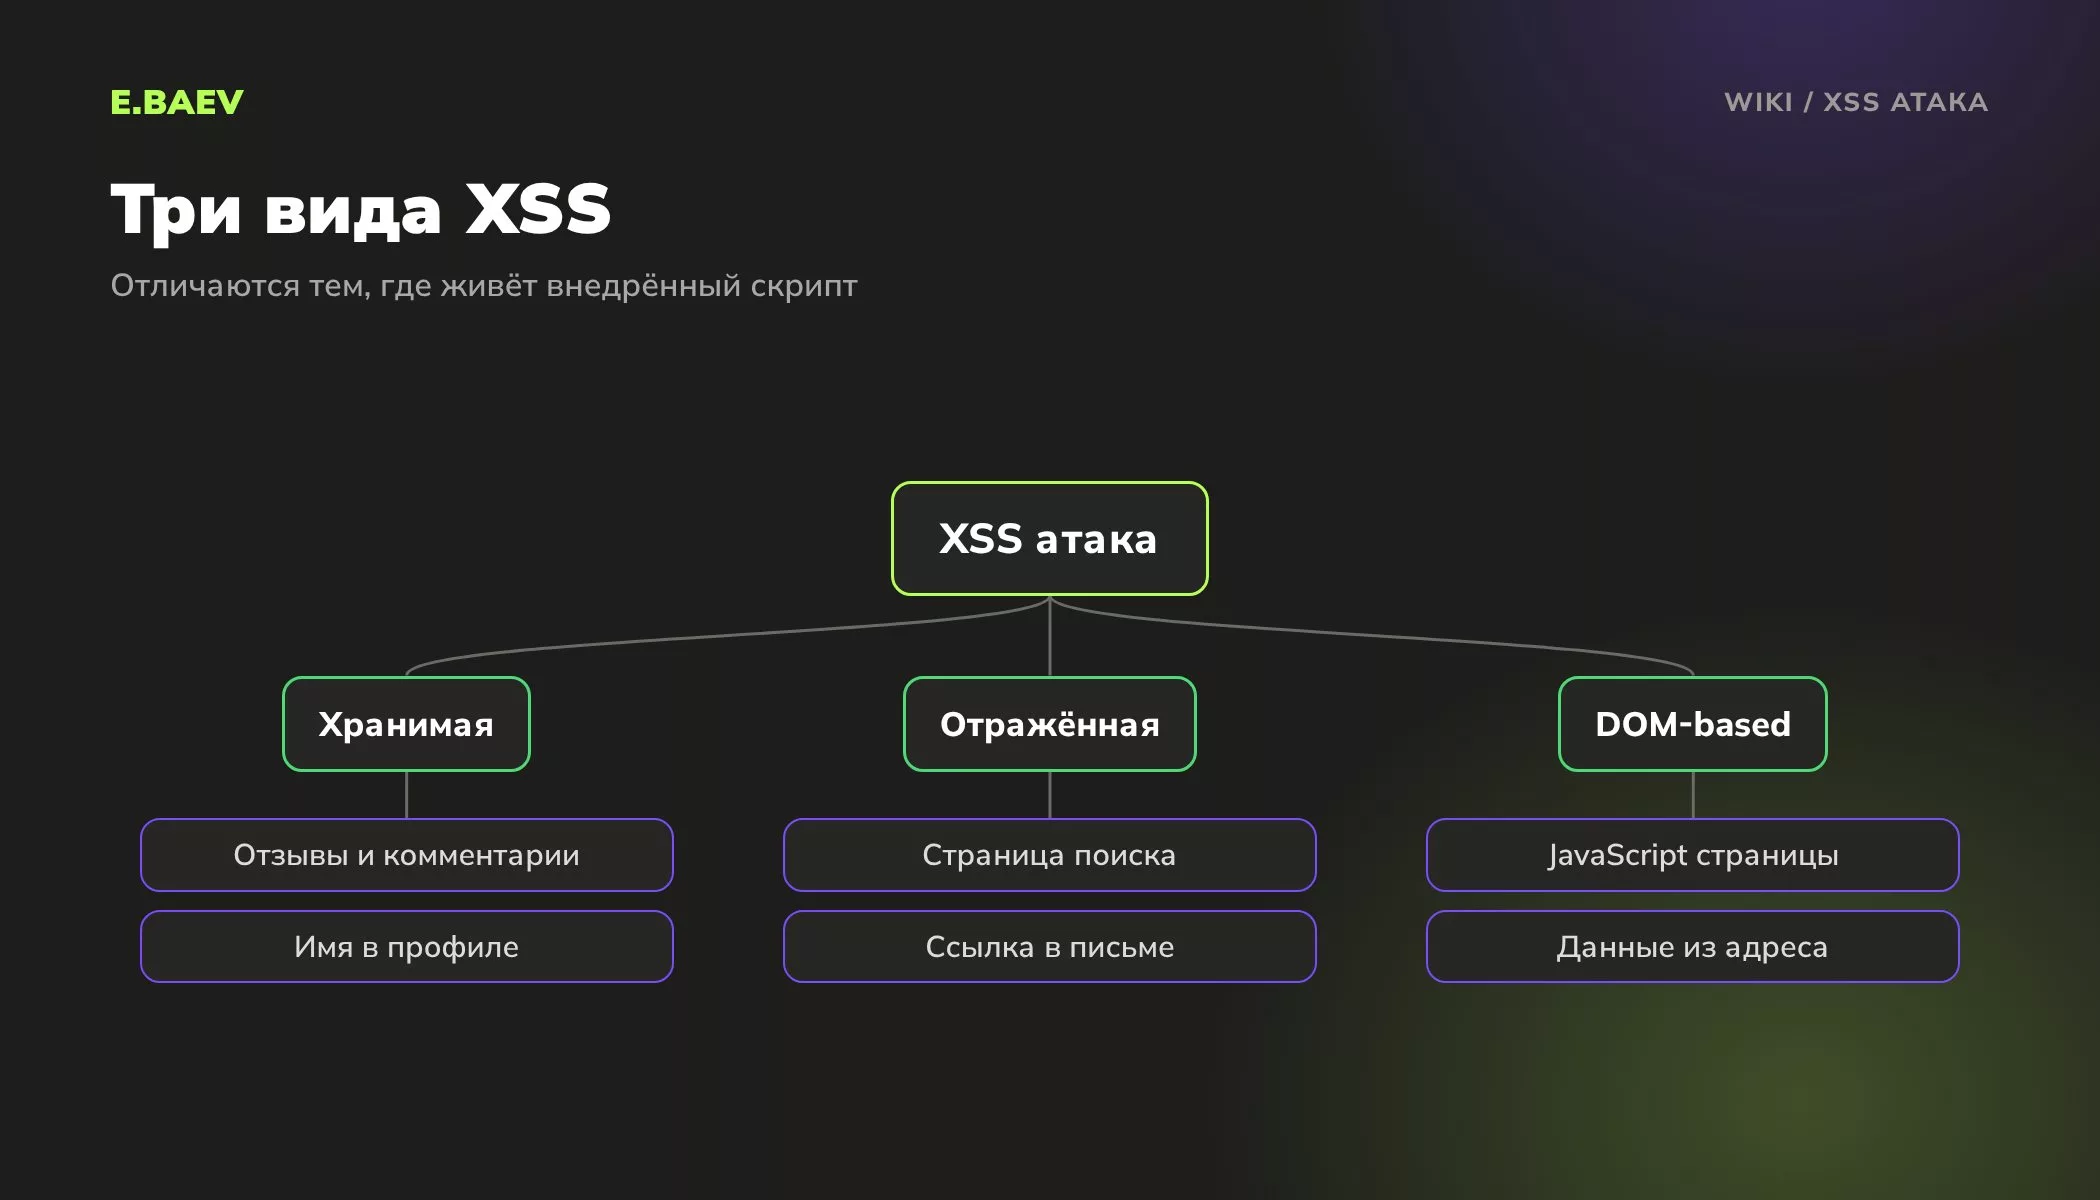Click the "Страница поиска" box
Viewport: 2100px width, 1200px height.
tap(1049, 855)
